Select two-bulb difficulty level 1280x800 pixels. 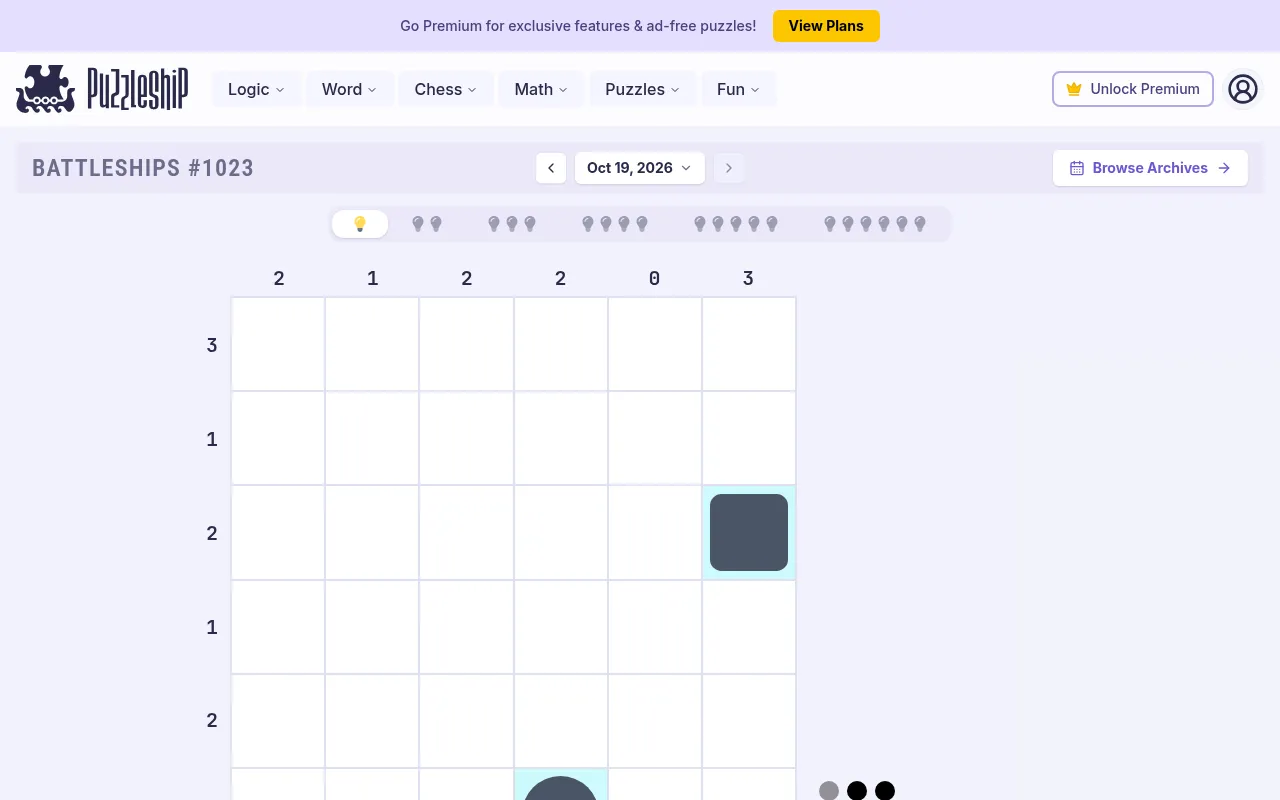[x=427, y=224]
